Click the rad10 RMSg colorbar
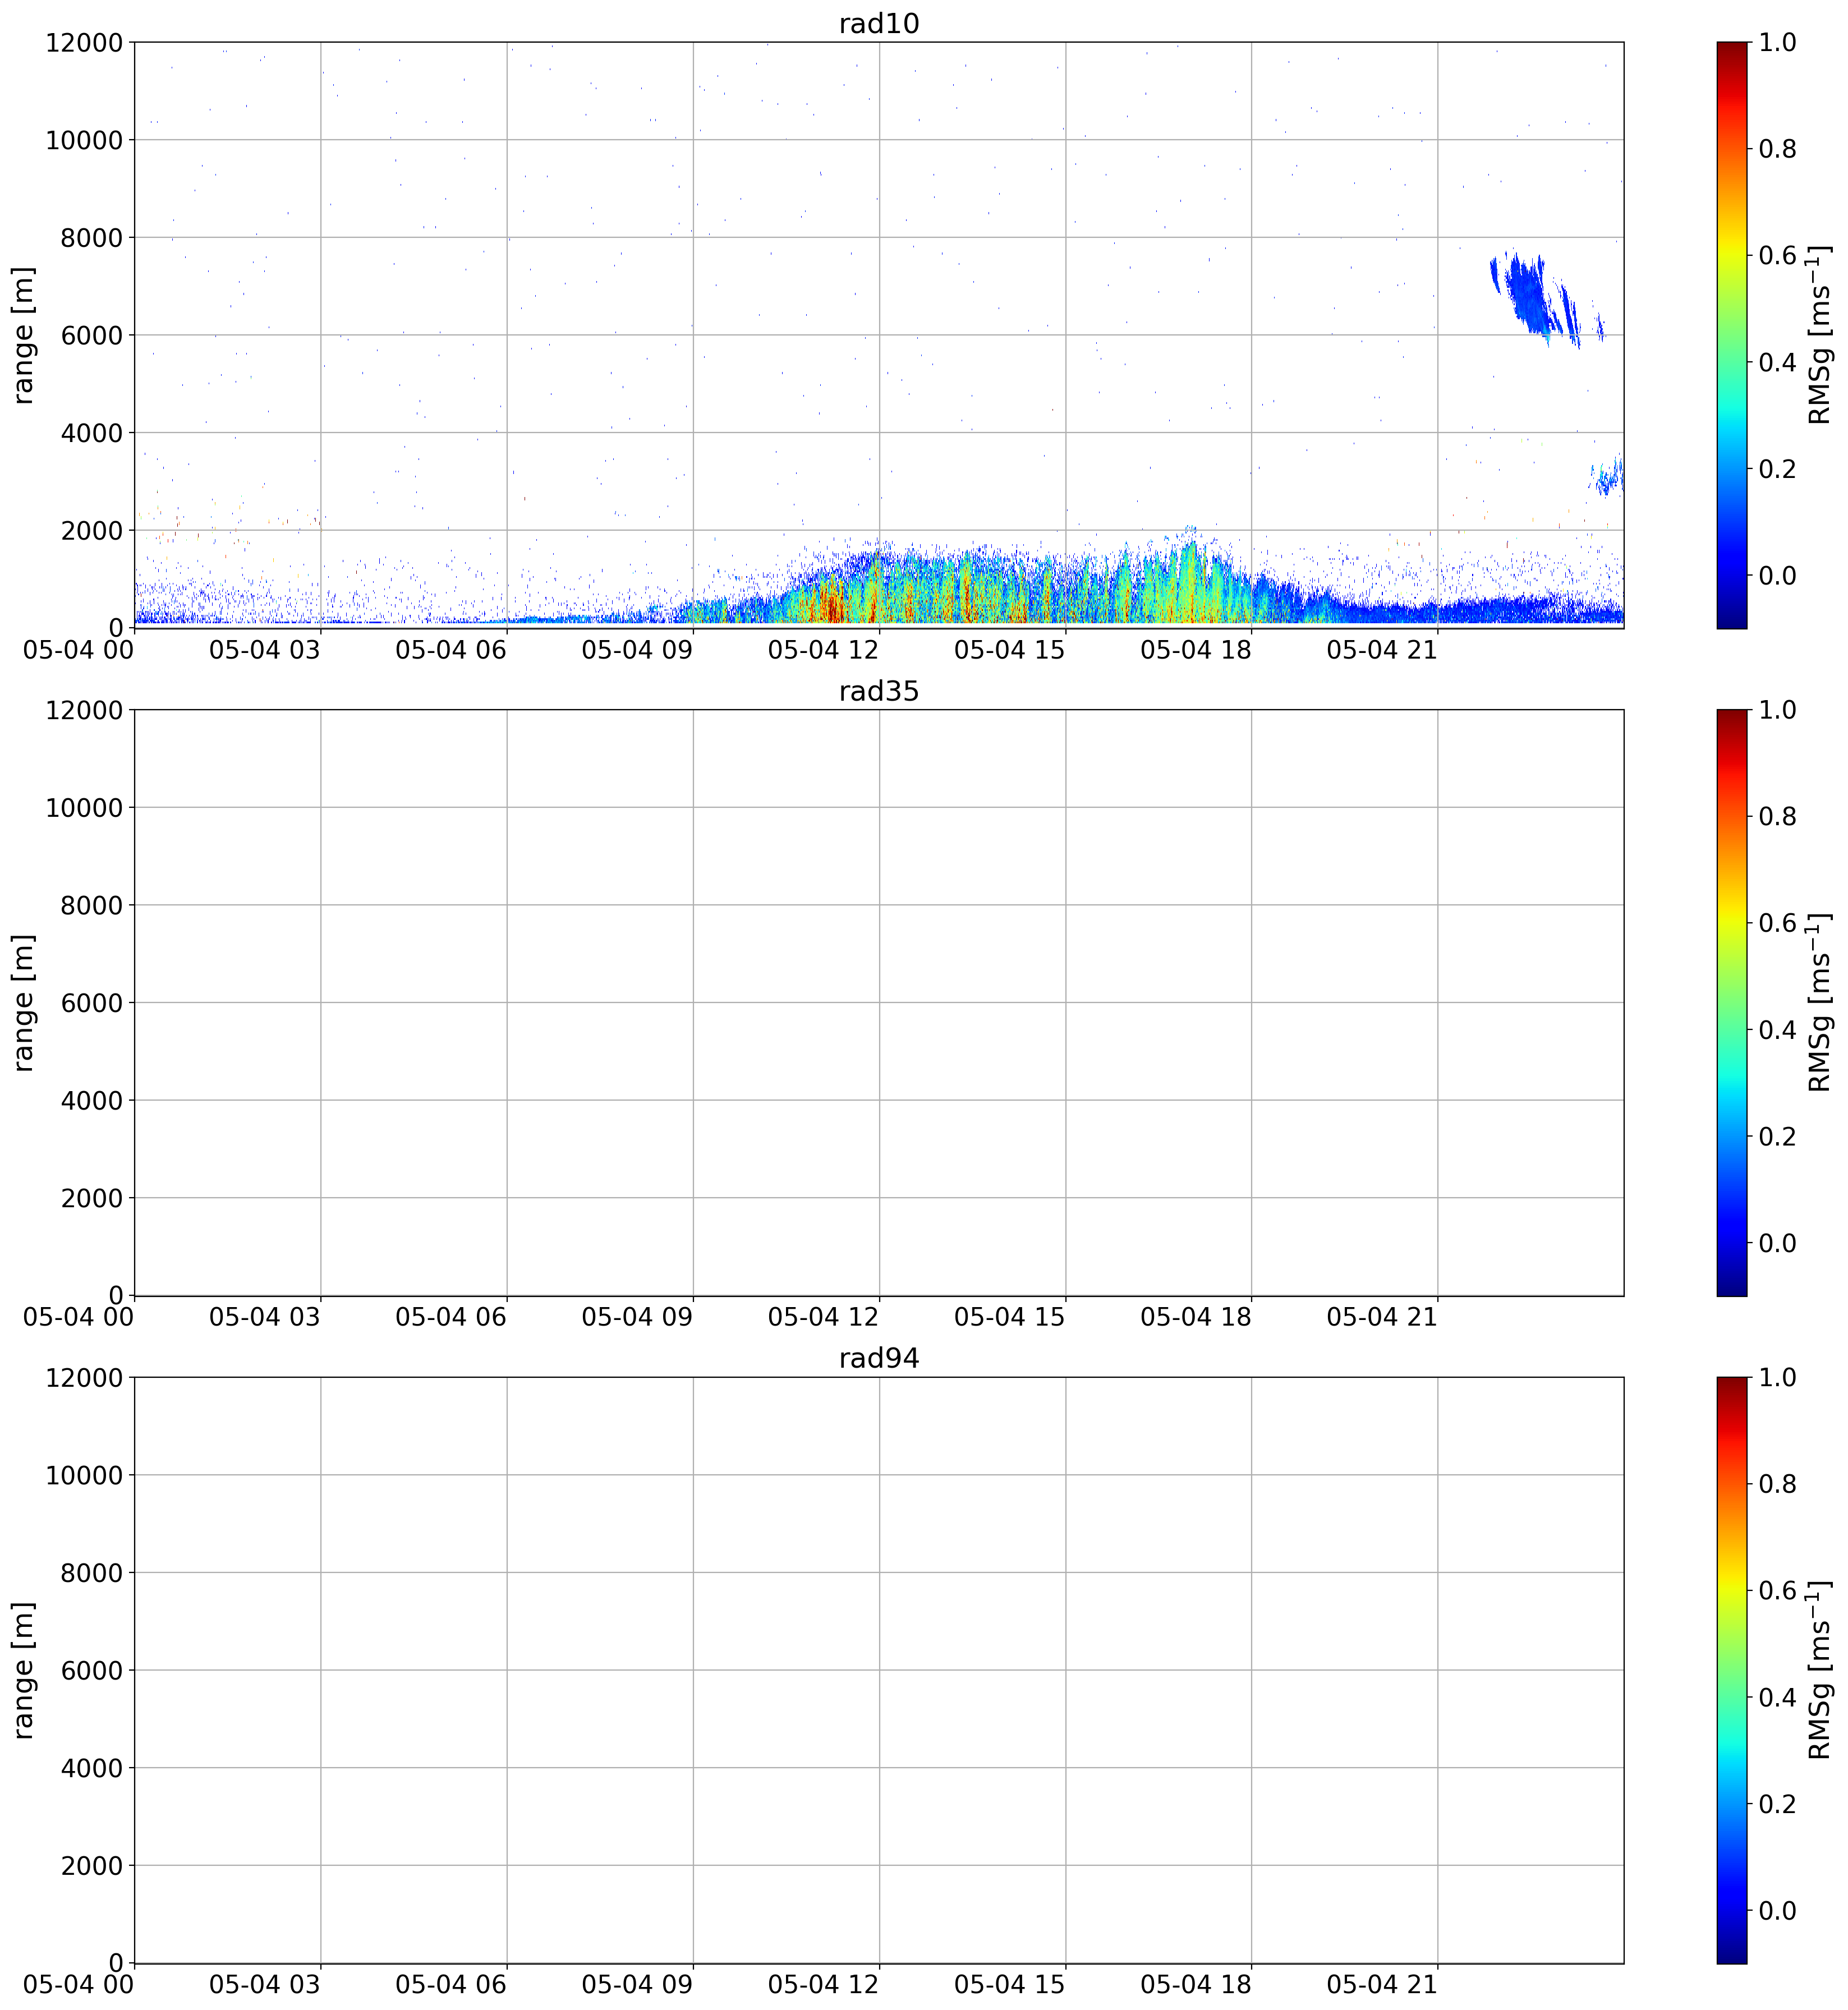 pyautogui.click(x=1731, y=335)
